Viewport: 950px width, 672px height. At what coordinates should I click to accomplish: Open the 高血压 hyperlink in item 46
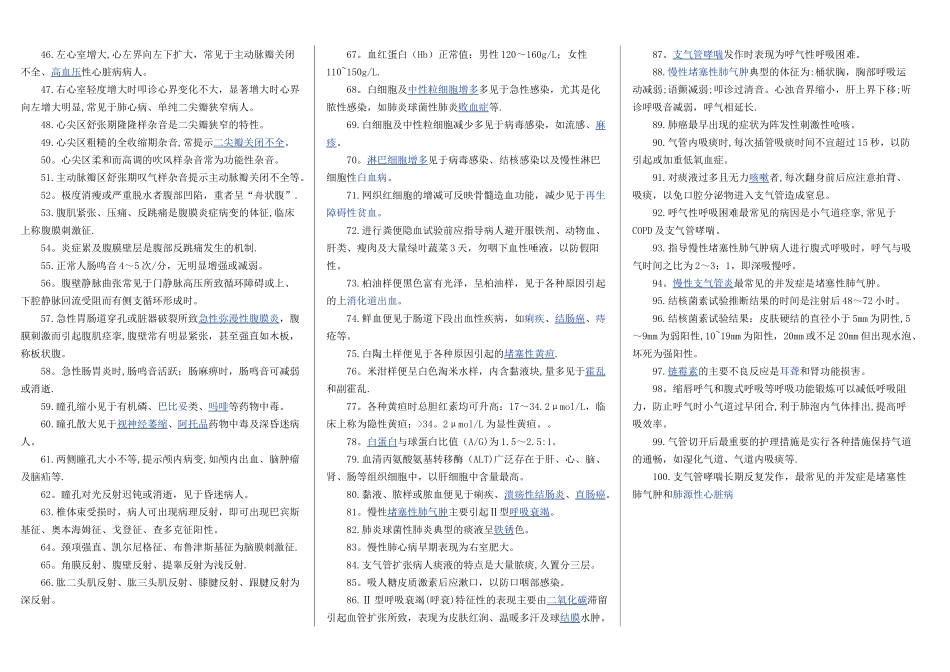[66, 72]
